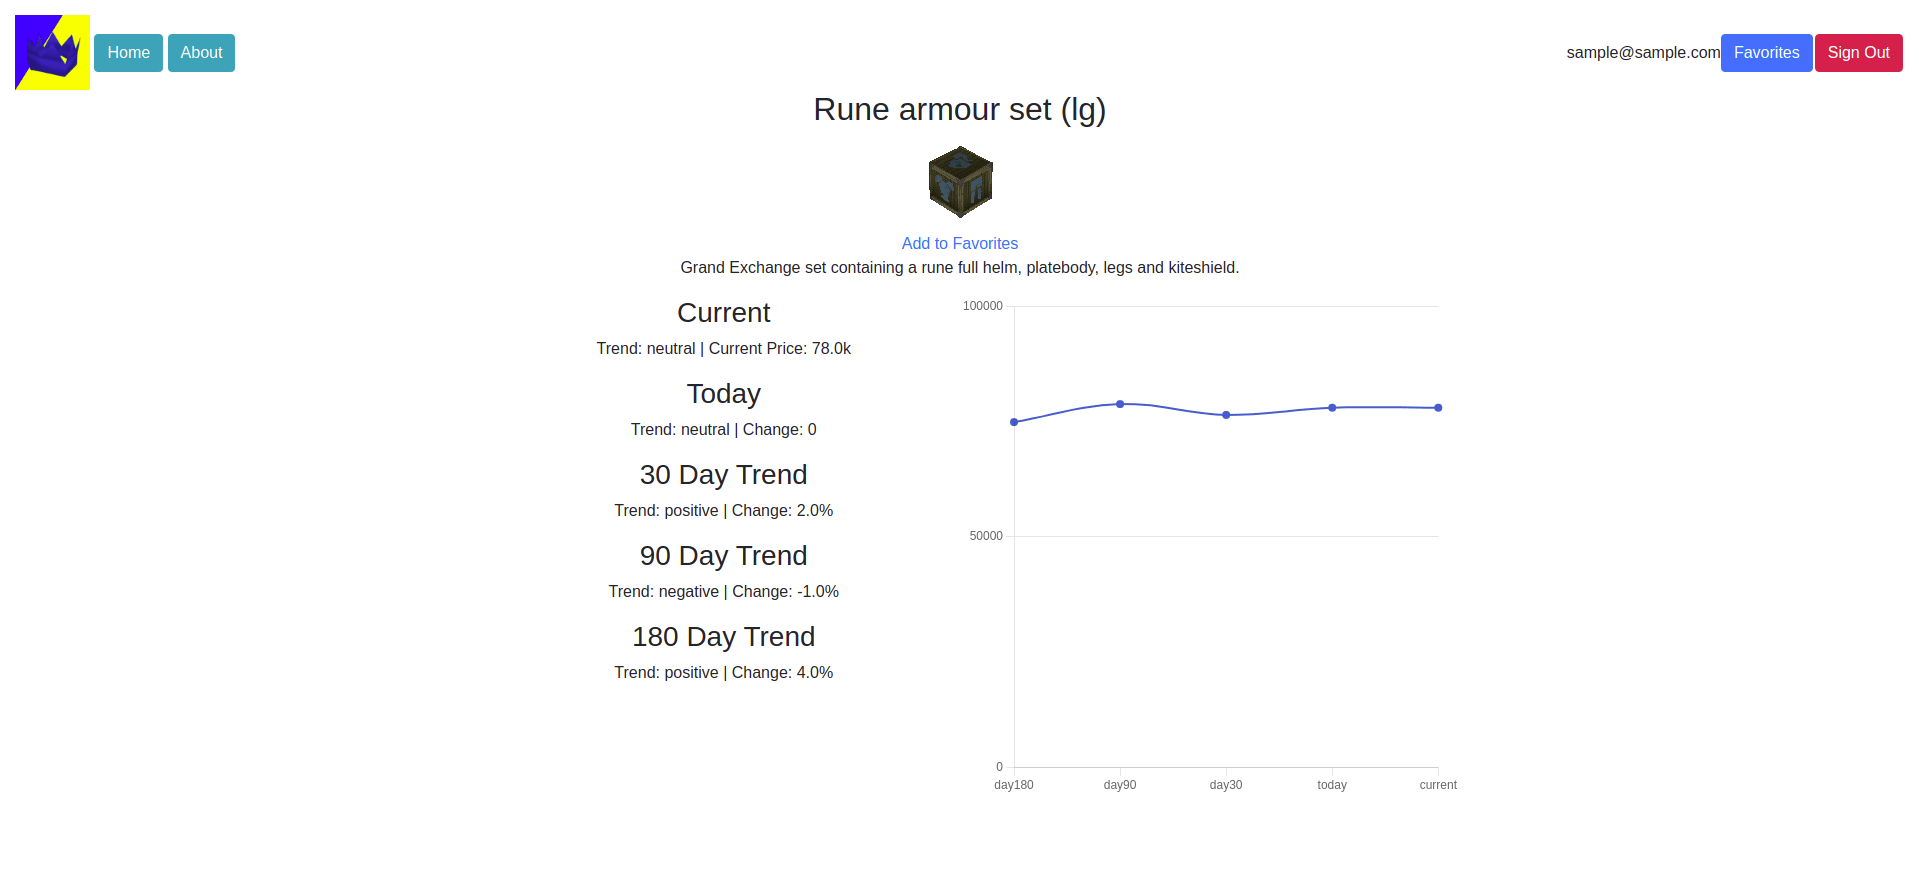1919x889 pixels.
Task: Click the sample@sample.com account email
Action: 1643,53
